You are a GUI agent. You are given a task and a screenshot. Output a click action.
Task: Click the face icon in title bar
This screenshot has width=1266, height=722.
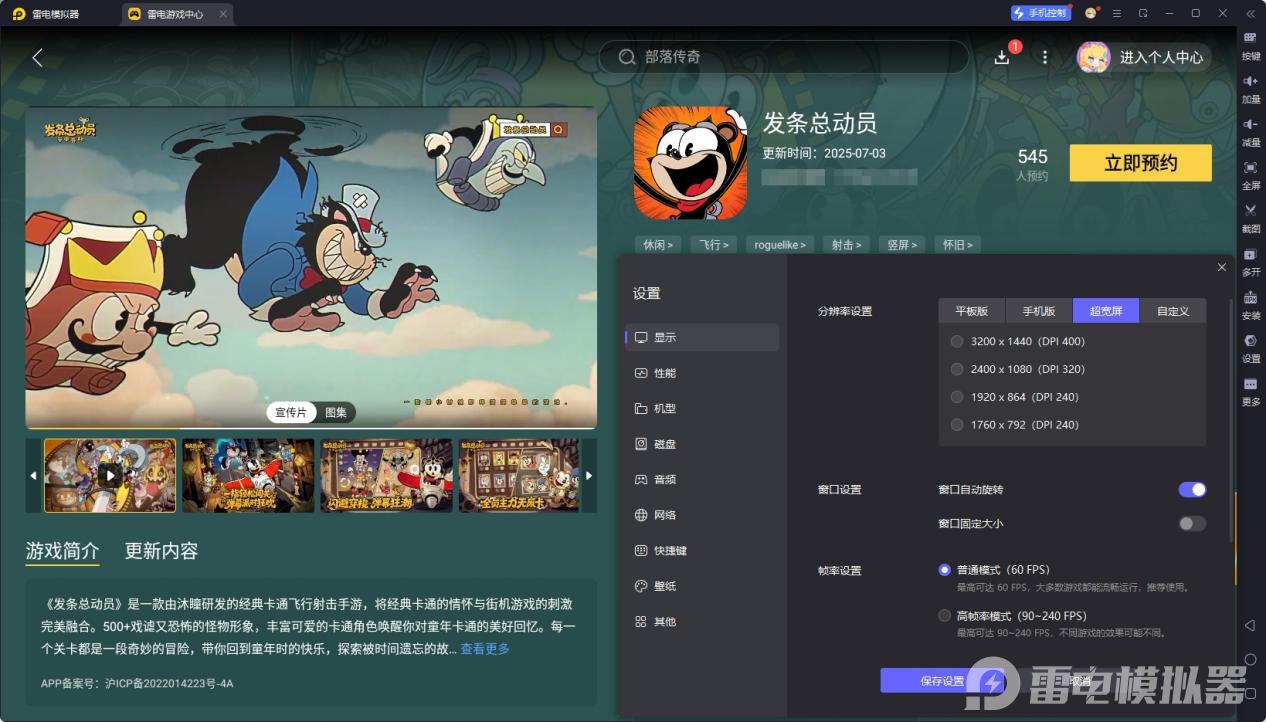1090,13
